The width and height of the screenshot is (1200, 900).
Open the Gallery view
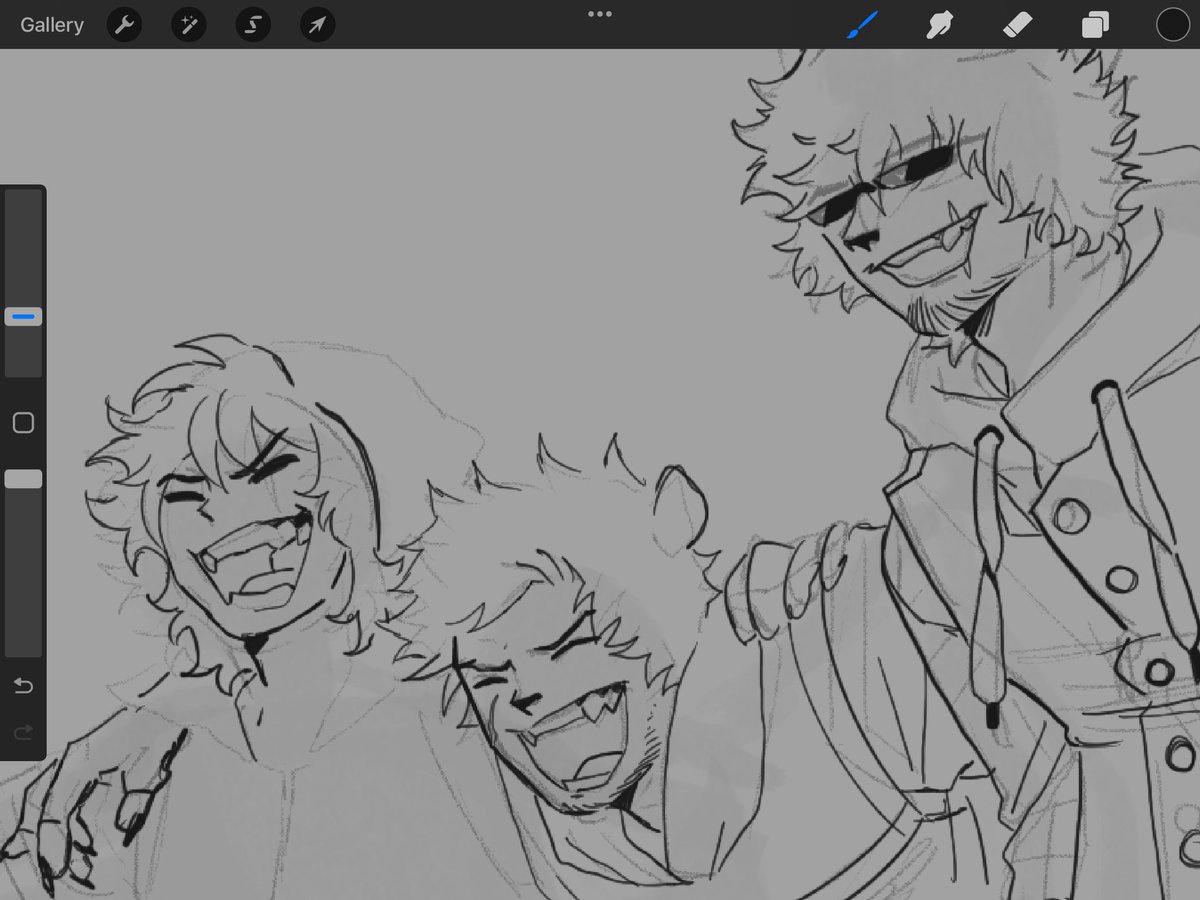click(52, 25)
